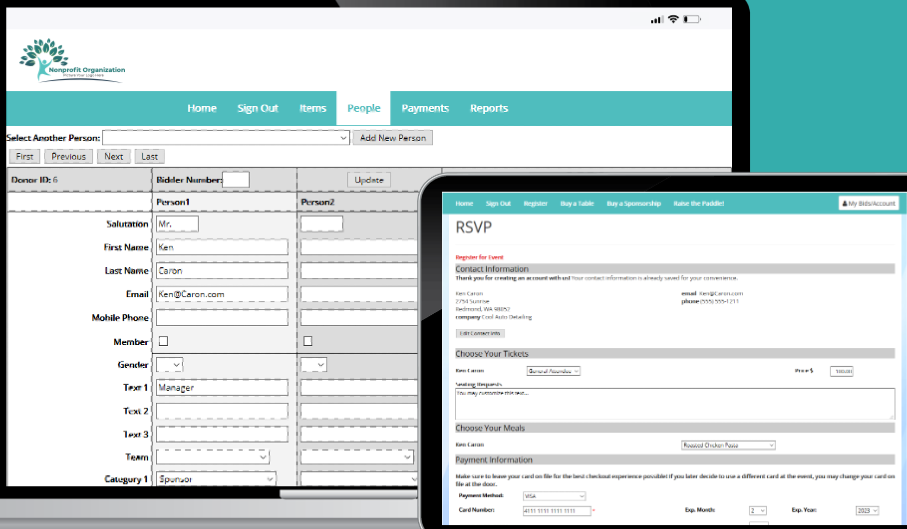Click the Add New Person button
The width and height of the screenshot is (907, 529).
pos(393,138)
